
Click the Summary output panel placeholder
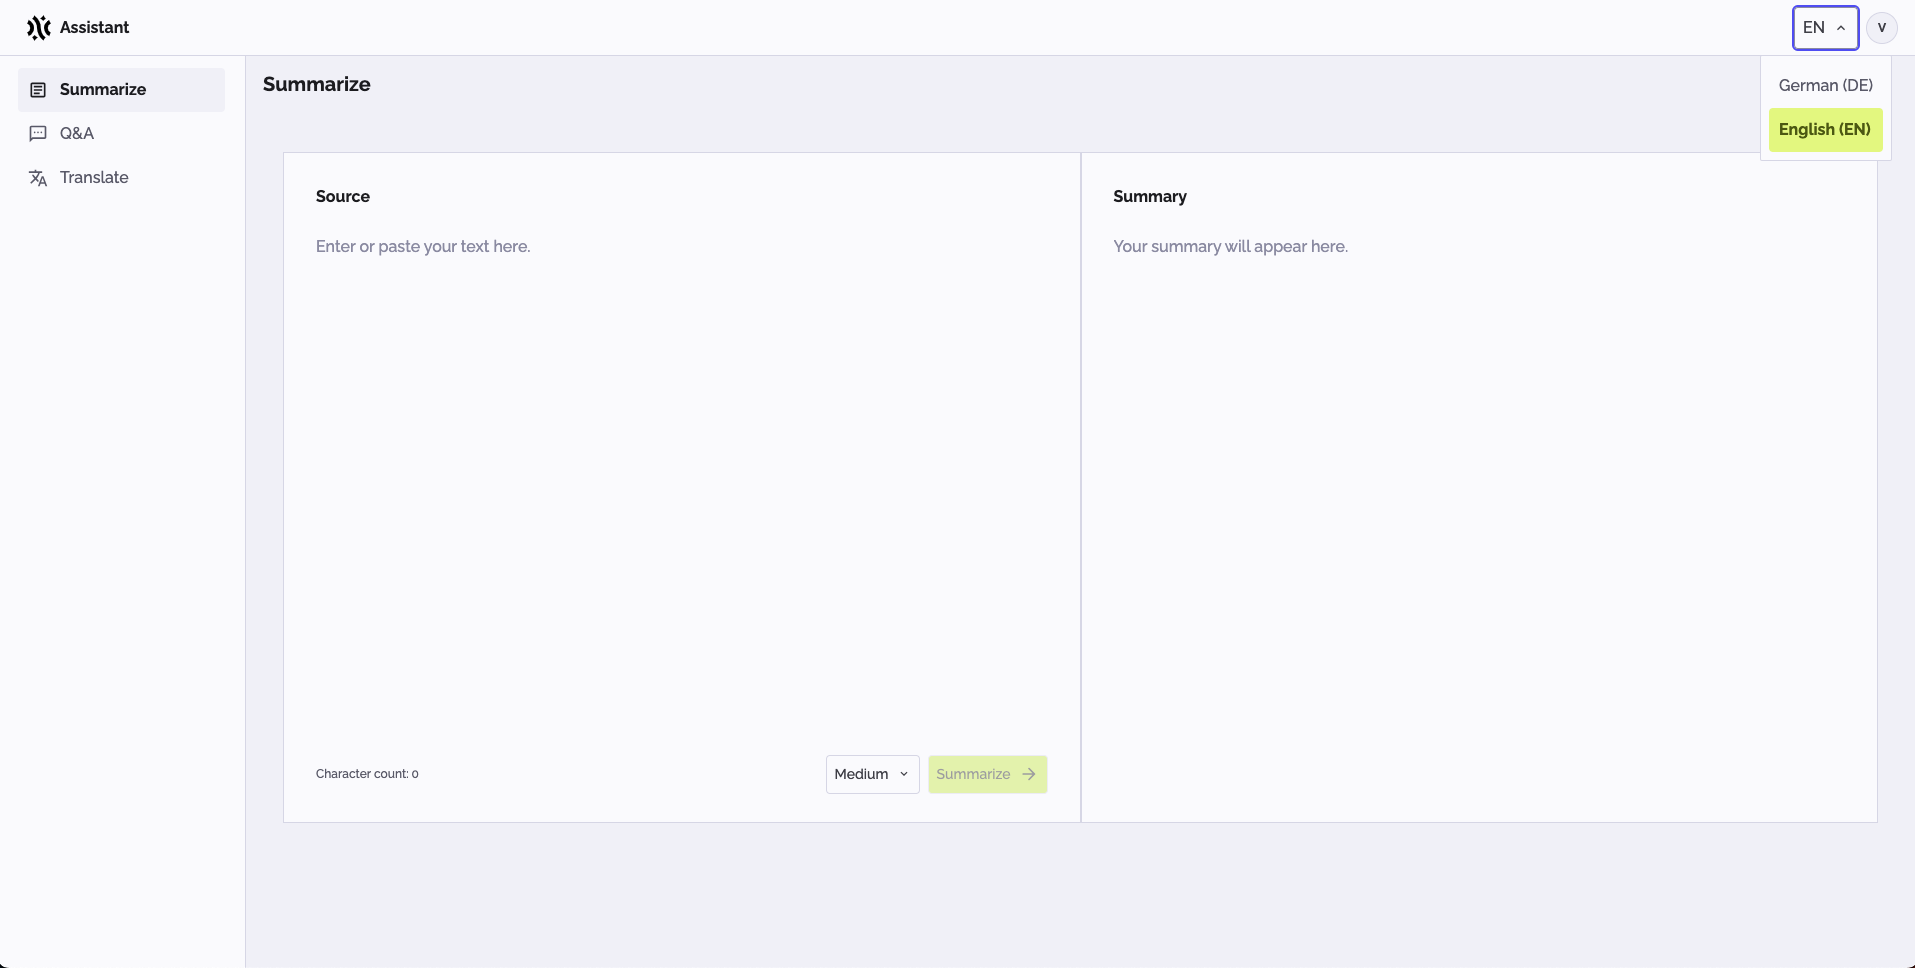point(1230,247)
